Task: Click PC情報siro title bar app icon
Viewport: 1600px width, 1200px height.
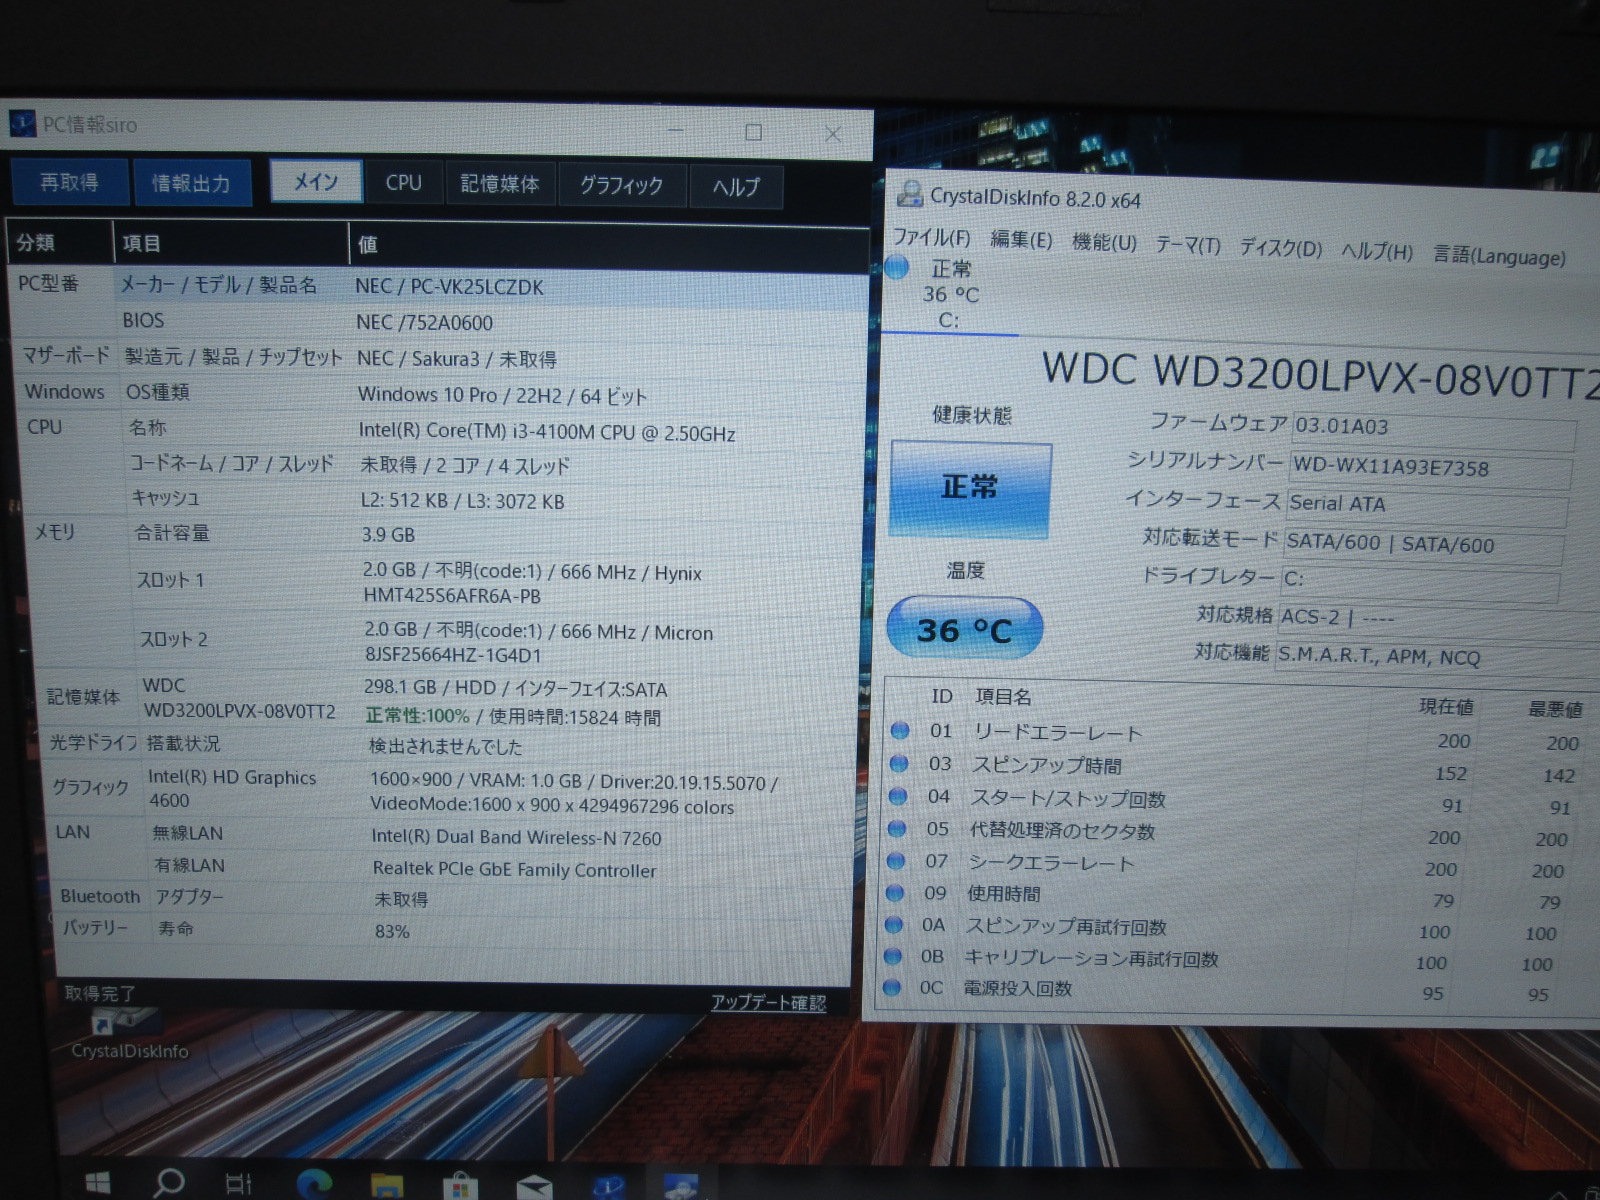Action: [22, 124]
